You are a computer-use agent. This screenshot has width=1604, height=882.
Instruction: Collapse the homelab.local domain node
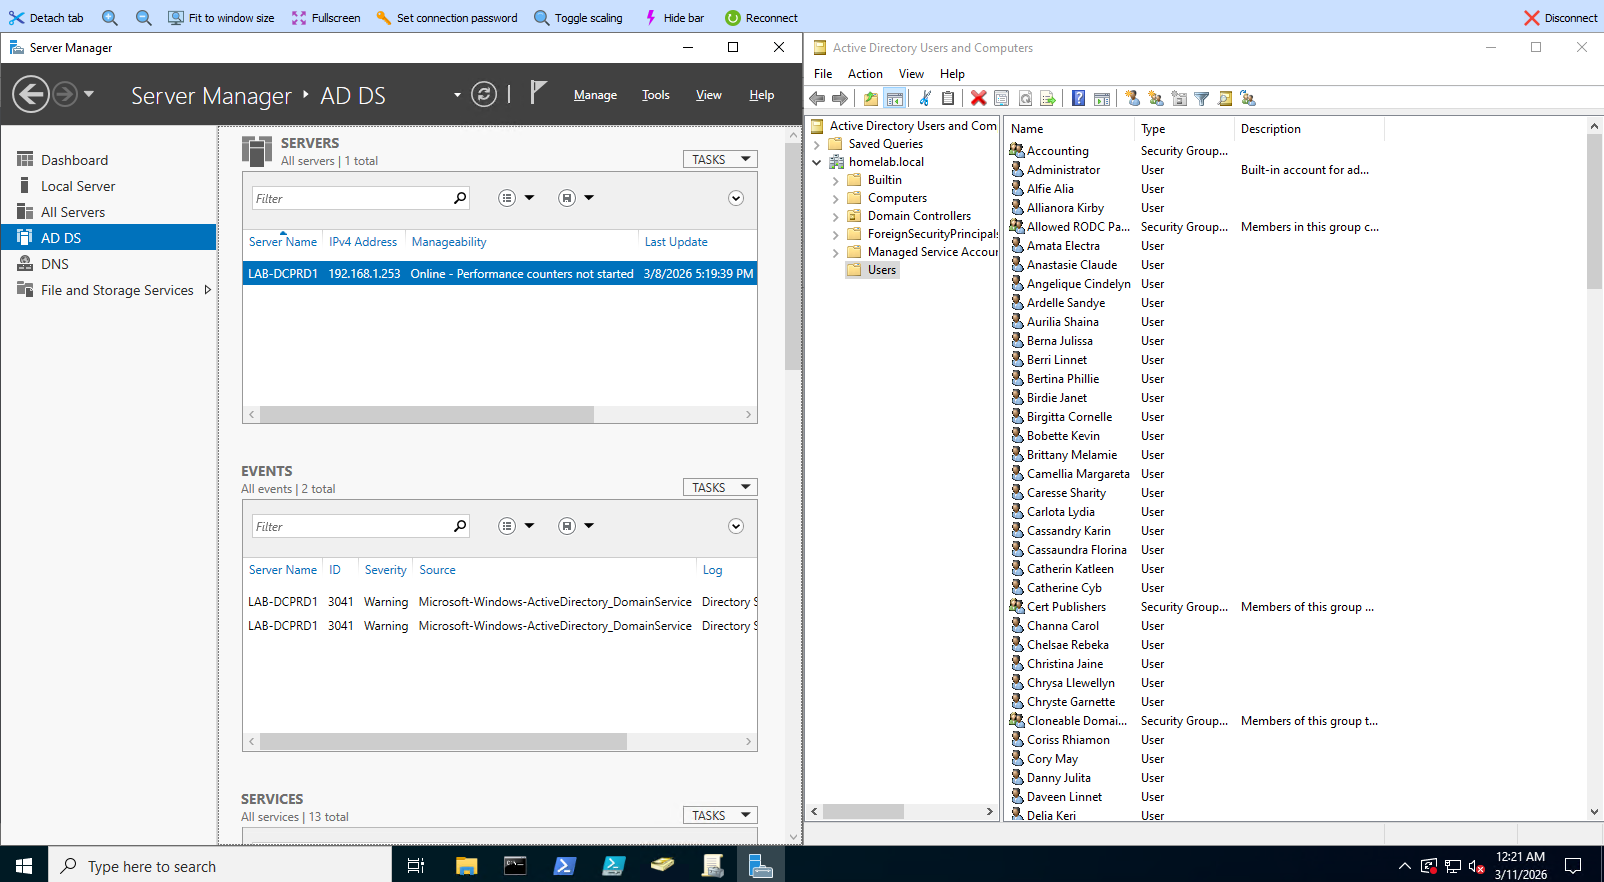click(x=817, y=163)
